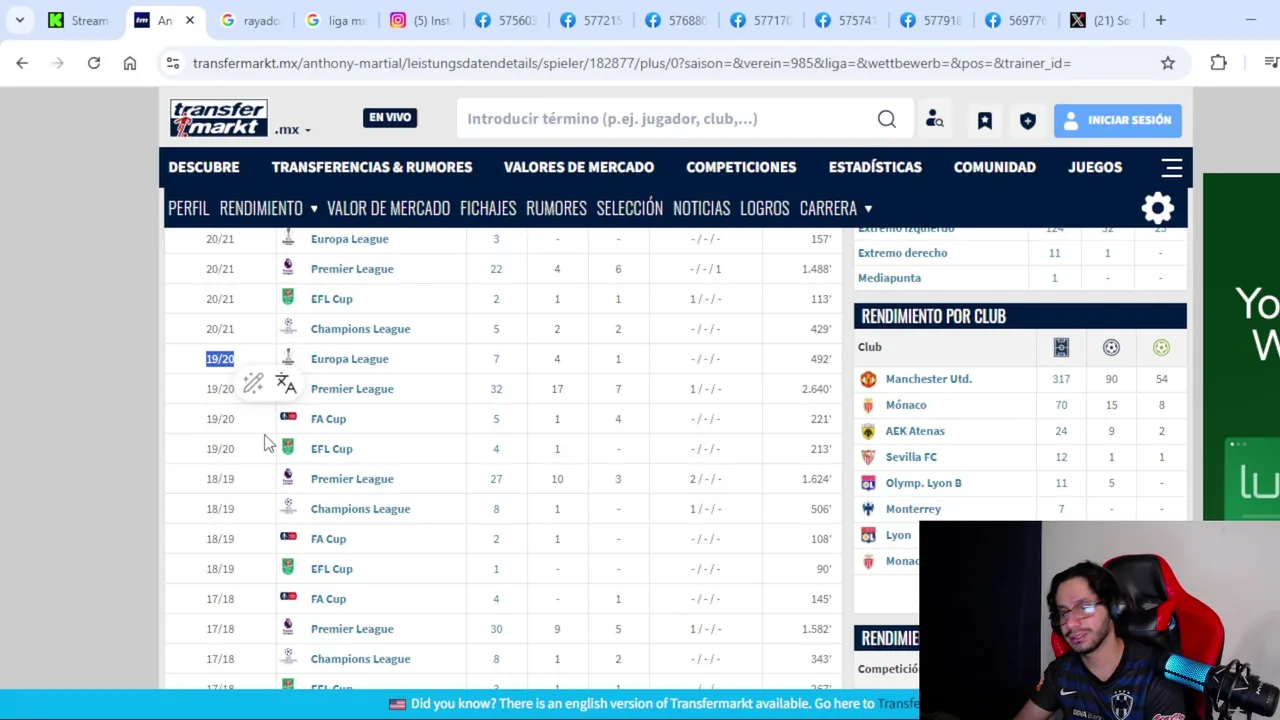
Task: Open the ESTADÍSTICAS menu
Action: (x=875, y=167)
